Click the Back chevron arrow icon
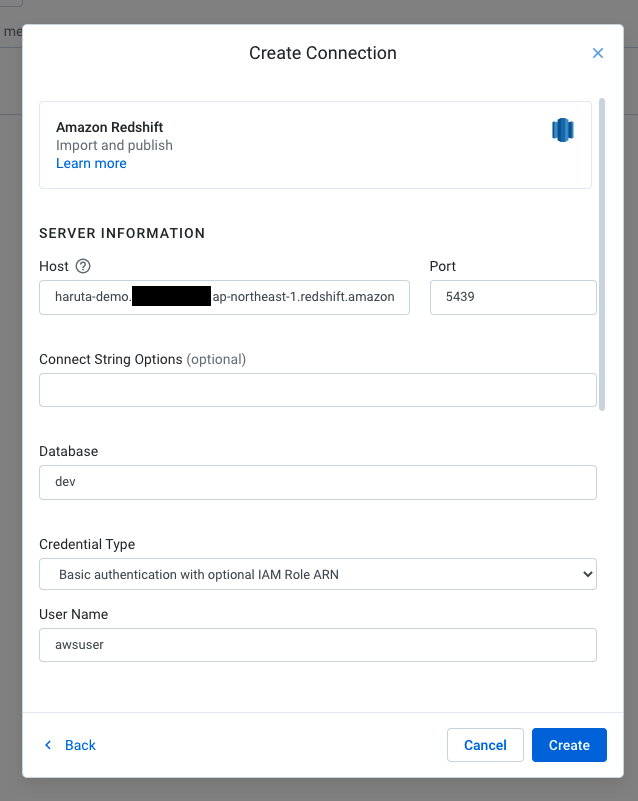The height and width of the screenshot is (801, 638). pos(48,745)
